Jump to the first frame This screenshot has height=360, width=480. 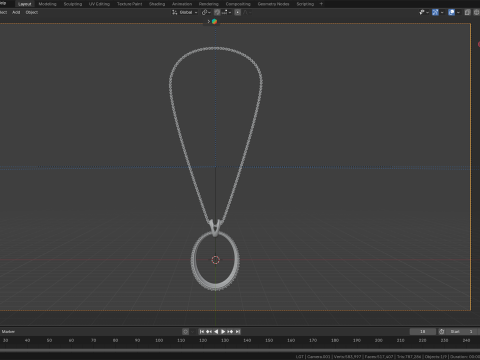pyautogui.click(x=202, y=331)
